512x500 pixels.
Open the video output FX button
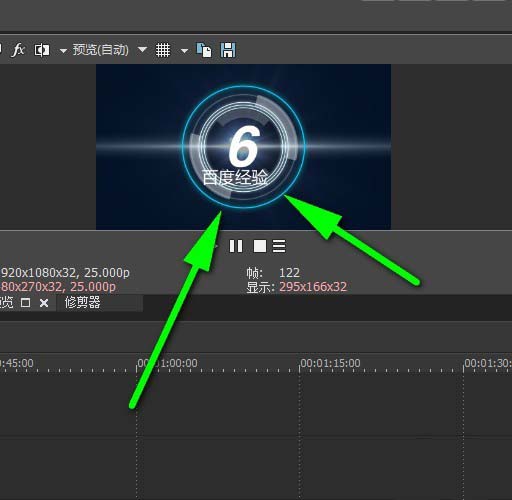click(x=18, y=50)
